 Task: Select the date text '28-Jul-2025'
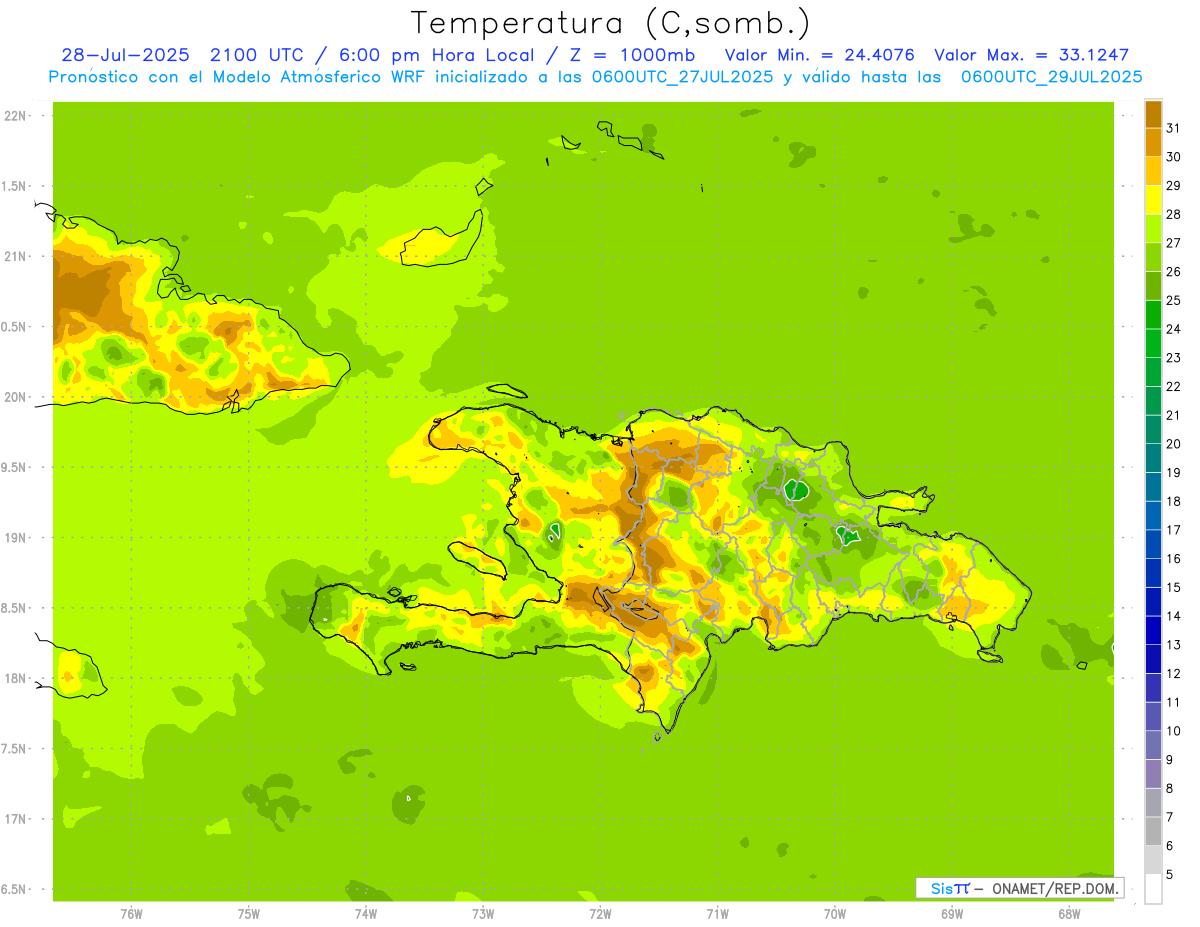[125, 55]
